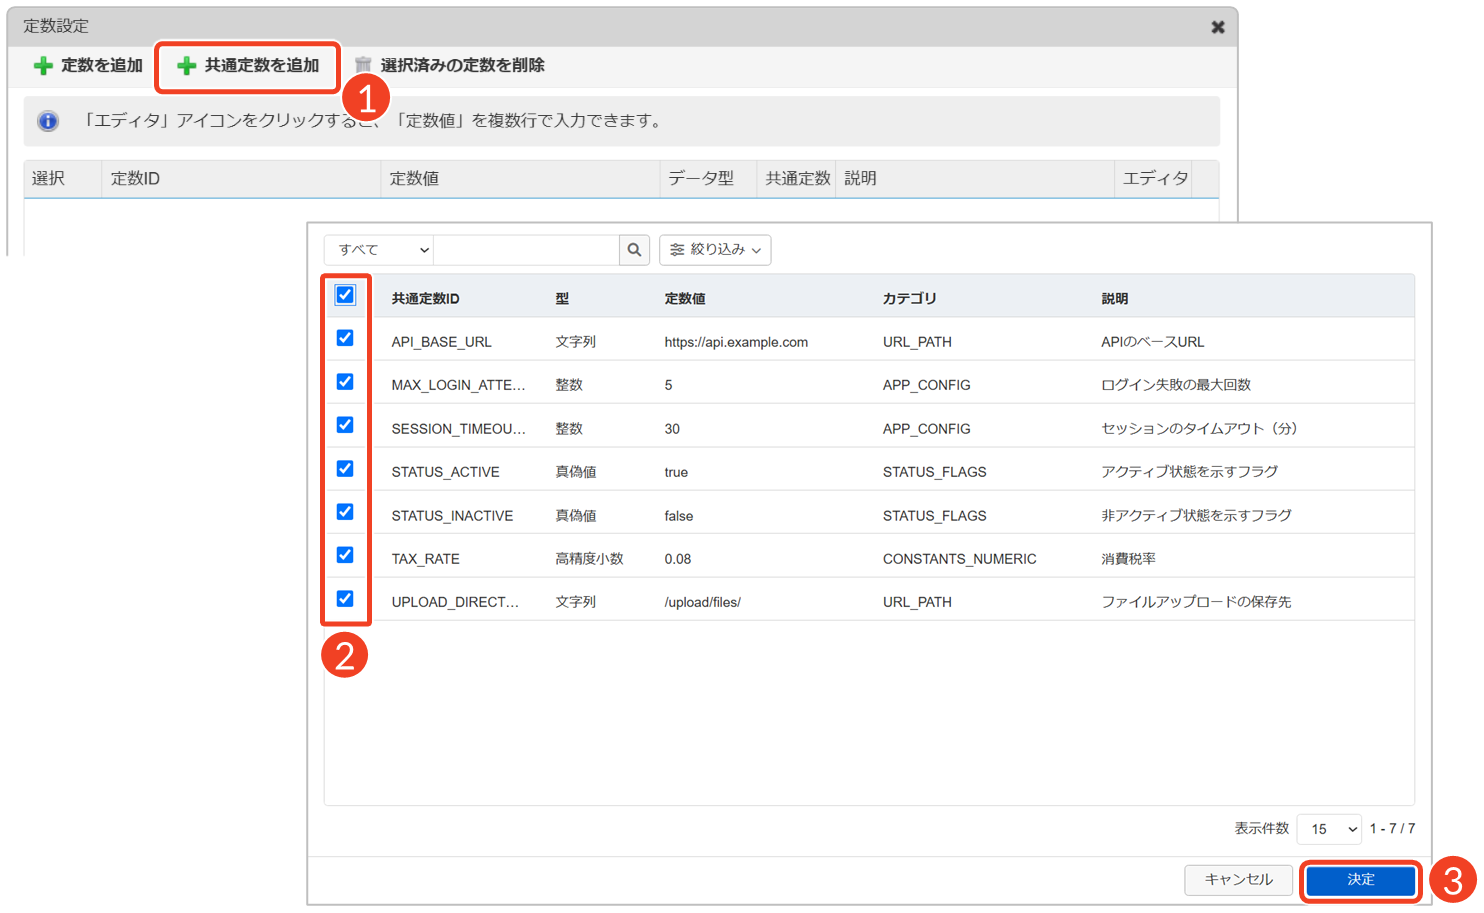Toggle the select-all header checkbox
This screenshot has height=913, width=1484.
pyautogui.click(x=345, y=295)
